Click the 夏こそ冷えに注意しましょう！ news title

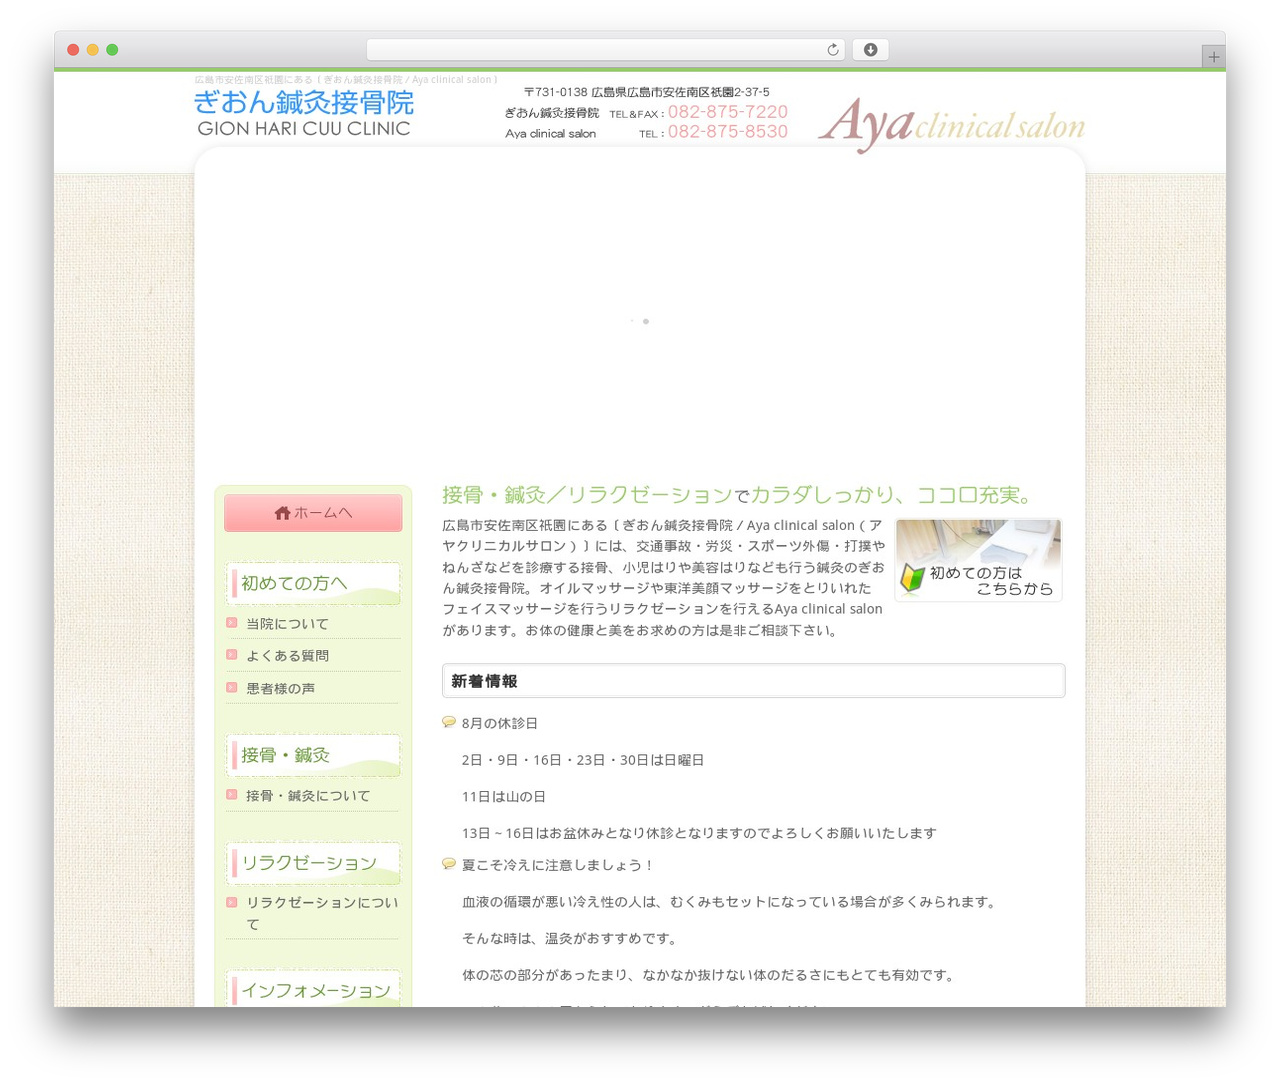(558, 866)
